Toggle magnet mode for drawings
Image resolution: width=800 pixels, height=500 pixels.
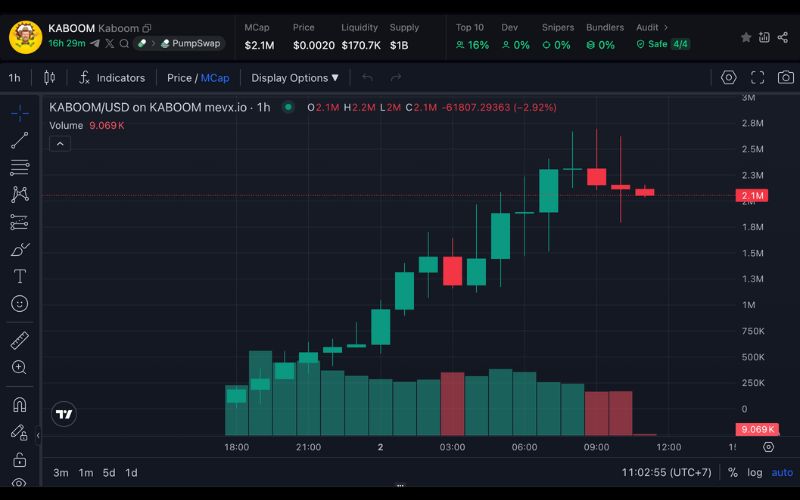pos(19,405)
